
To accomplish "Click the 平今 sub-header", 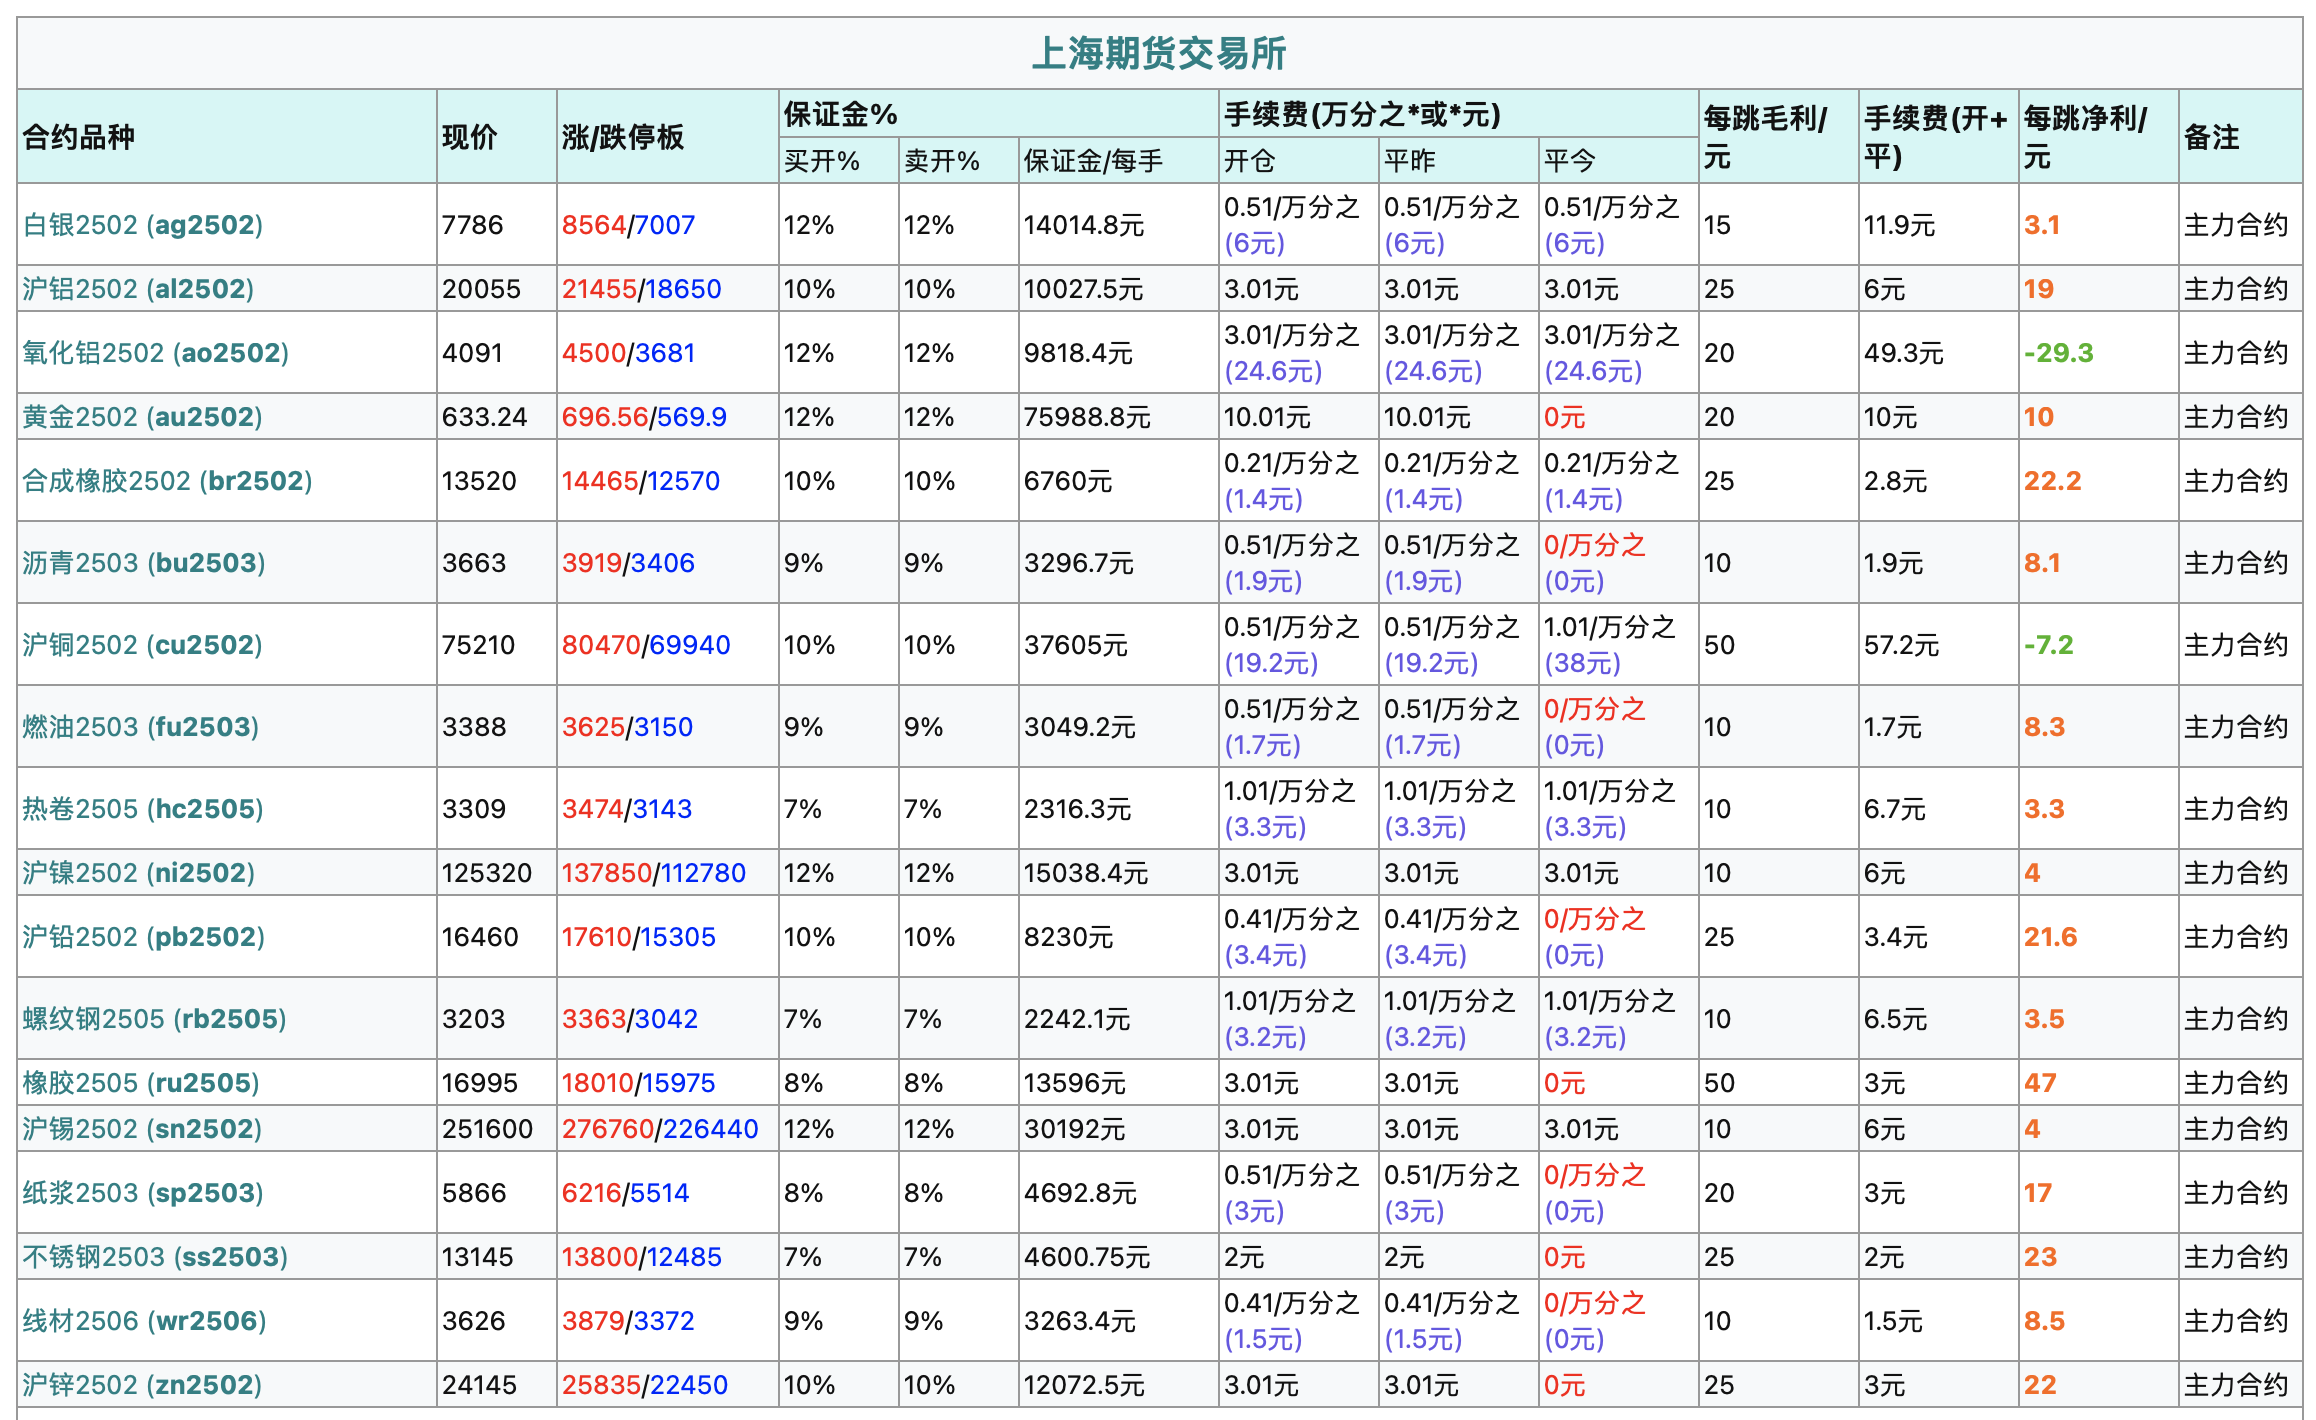I will pos(1570,161).
